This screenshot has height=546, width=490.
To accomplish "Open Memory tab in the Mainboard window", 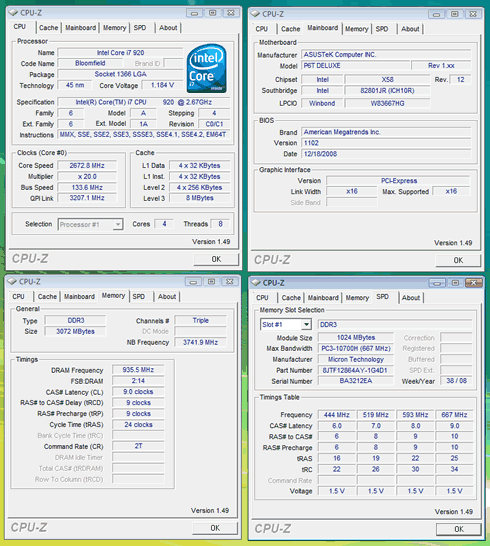I will pyautogui.click(x=357, y=29).
